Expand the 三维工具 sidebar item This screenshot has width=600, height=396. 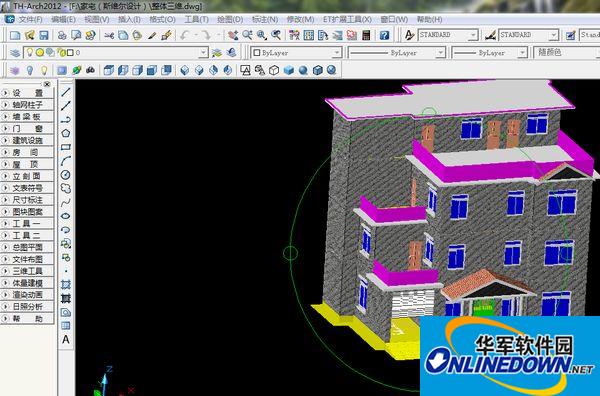[x=27, y=271]
